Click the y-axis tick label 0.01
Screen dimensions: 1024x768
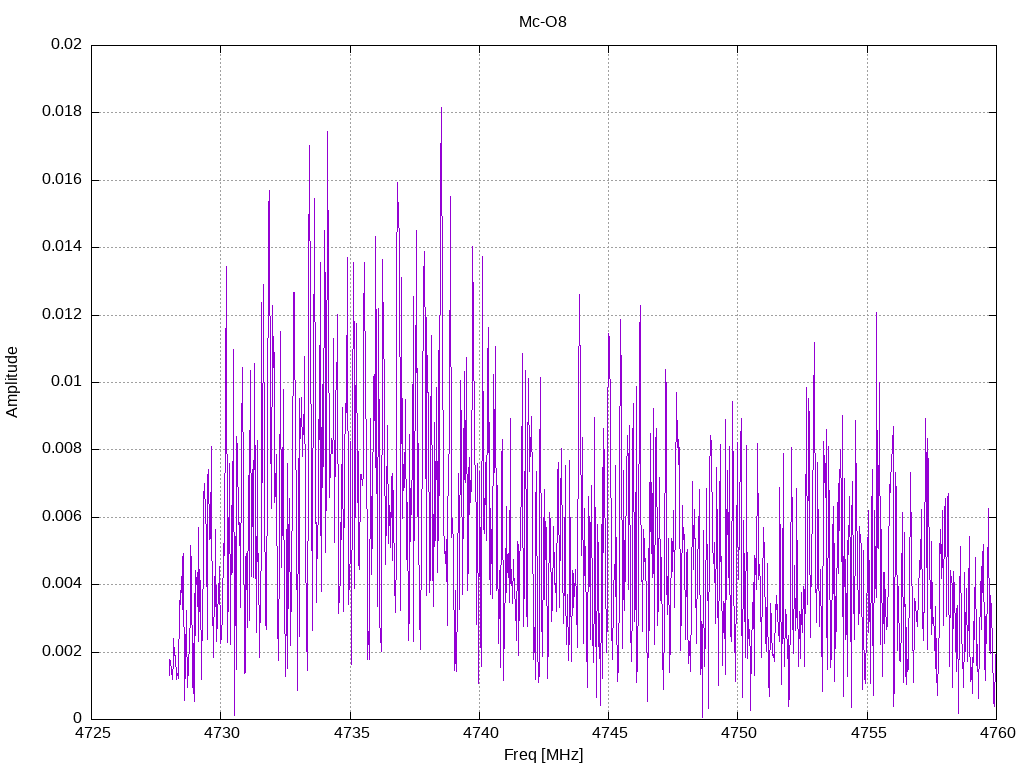(67, 381)
